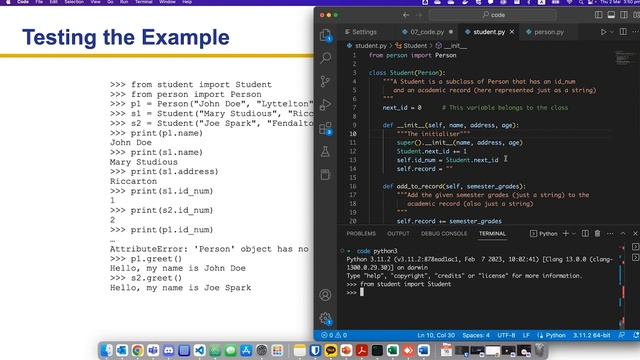Close the student.py tab
640x360 pixels.
(512, 32)
